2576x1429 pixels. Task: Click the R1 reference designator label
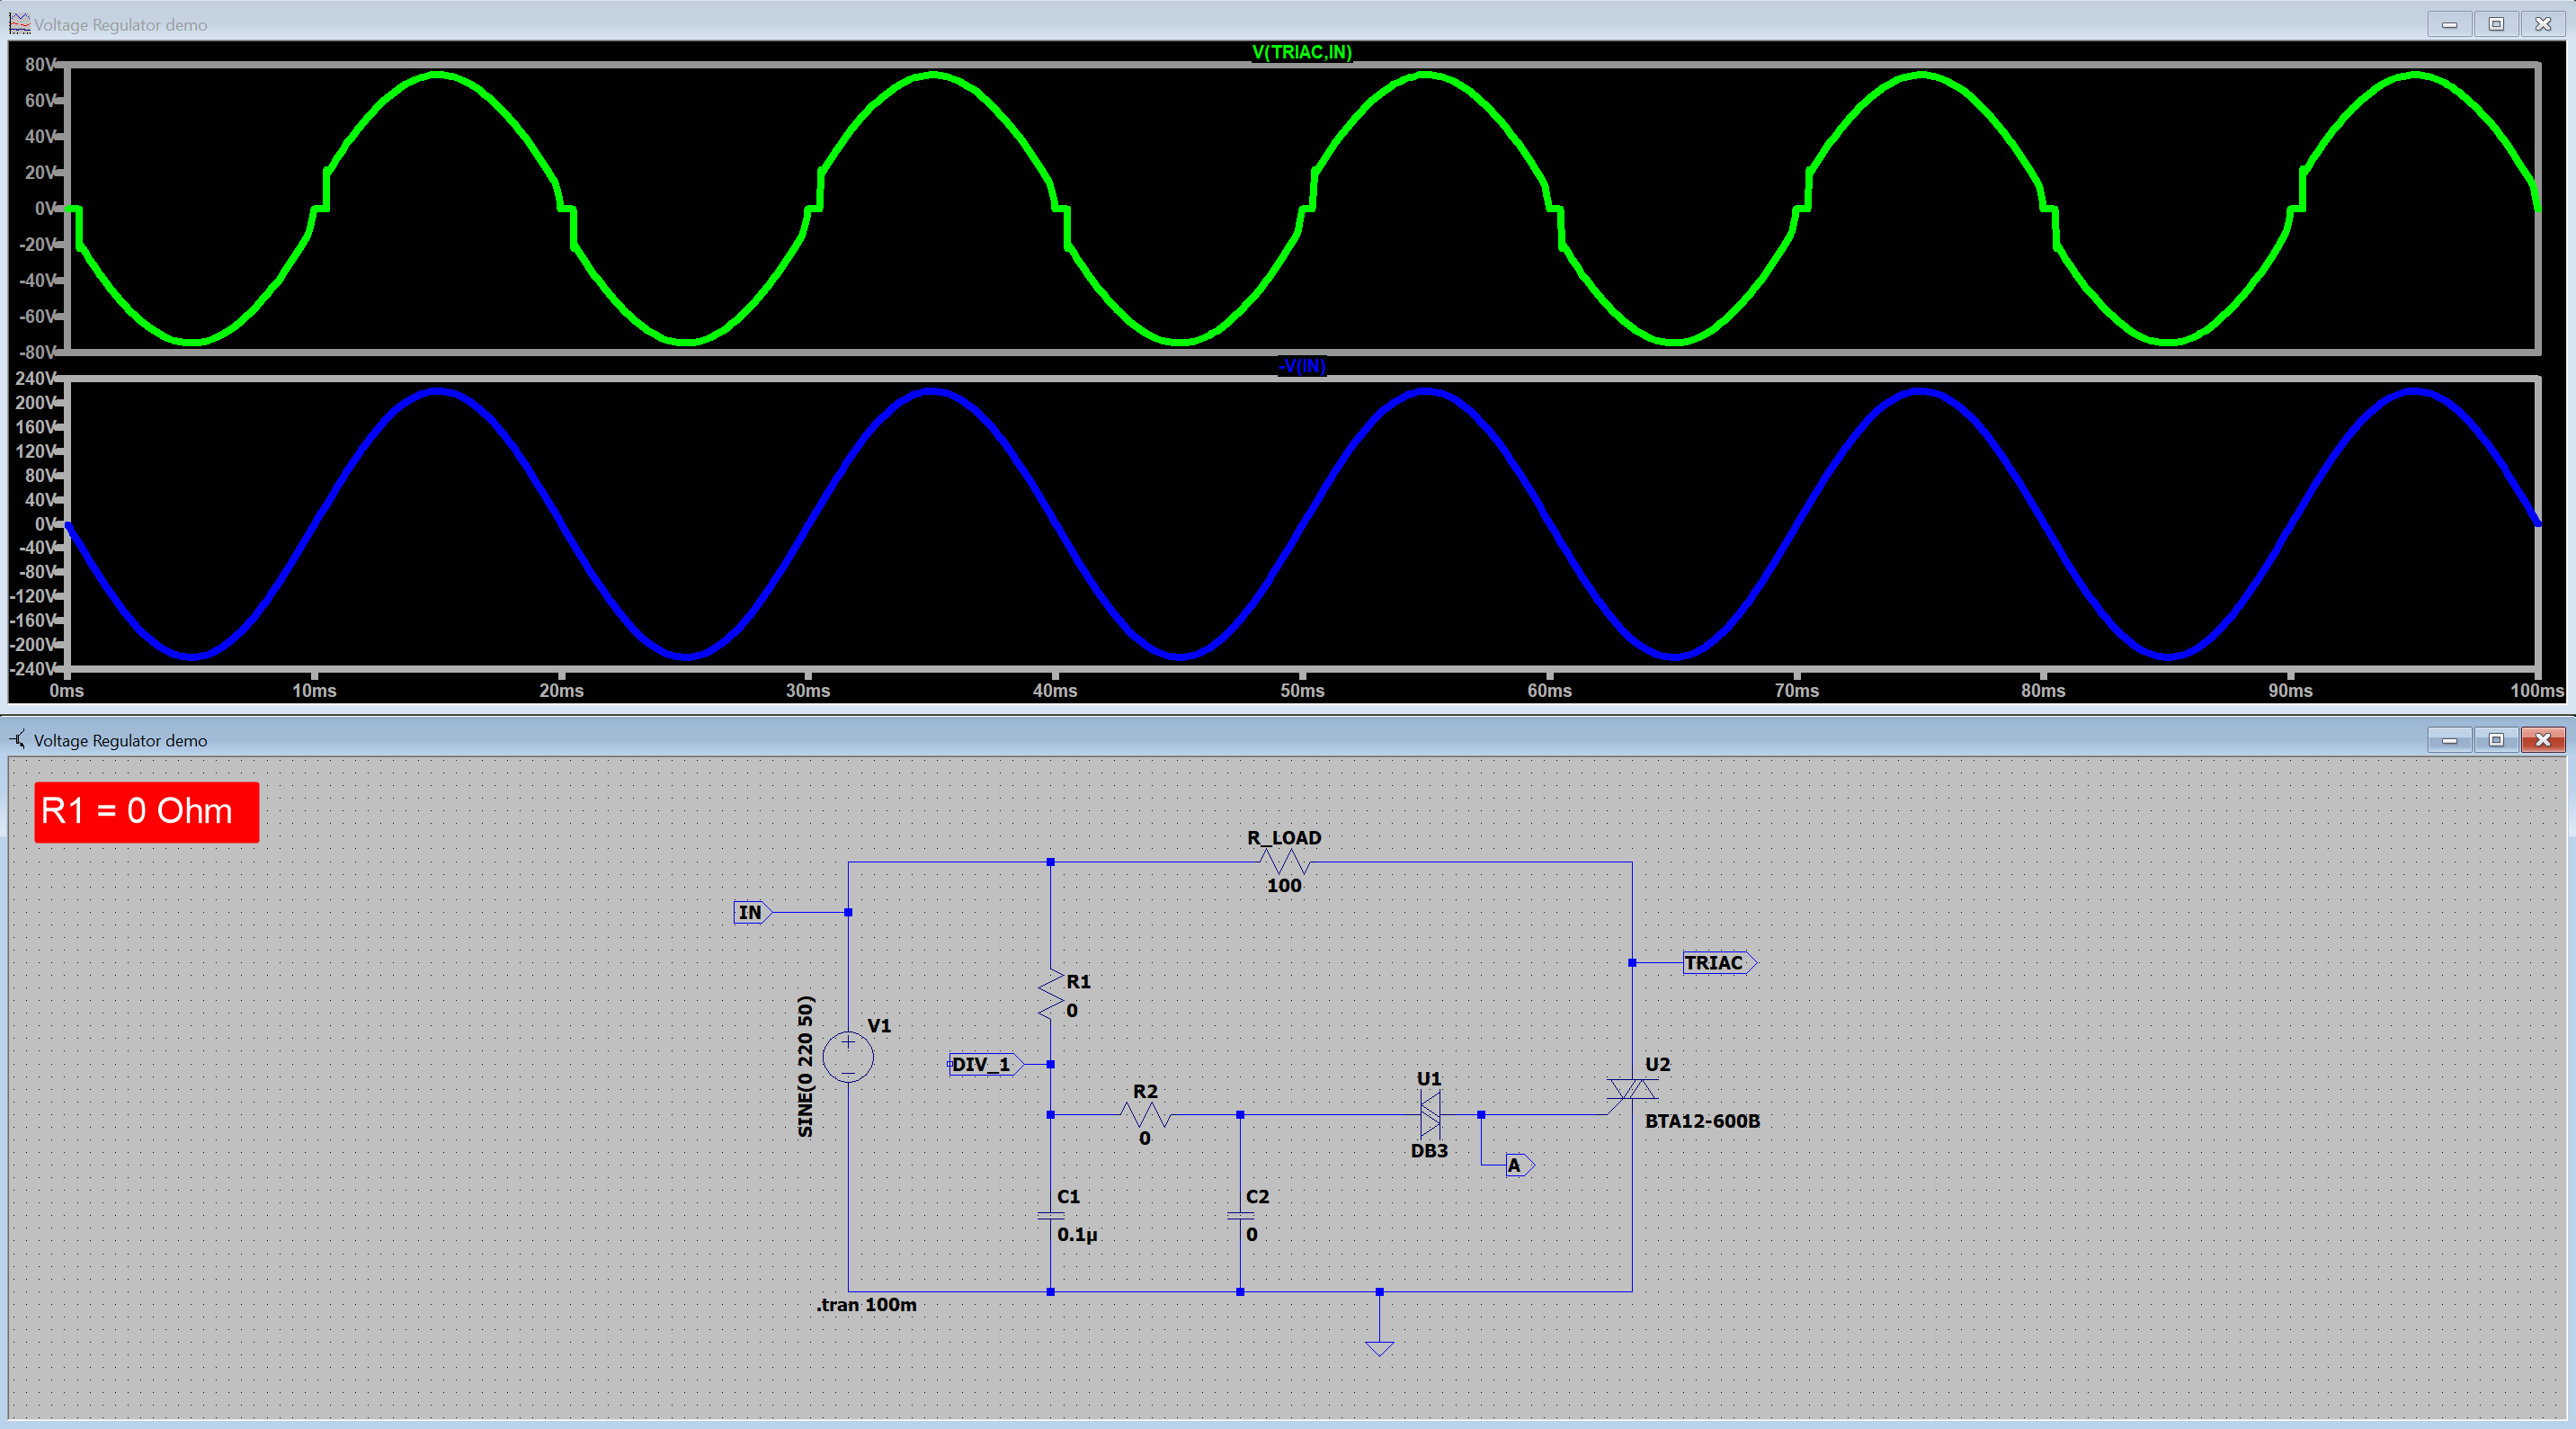(1078, 982)
